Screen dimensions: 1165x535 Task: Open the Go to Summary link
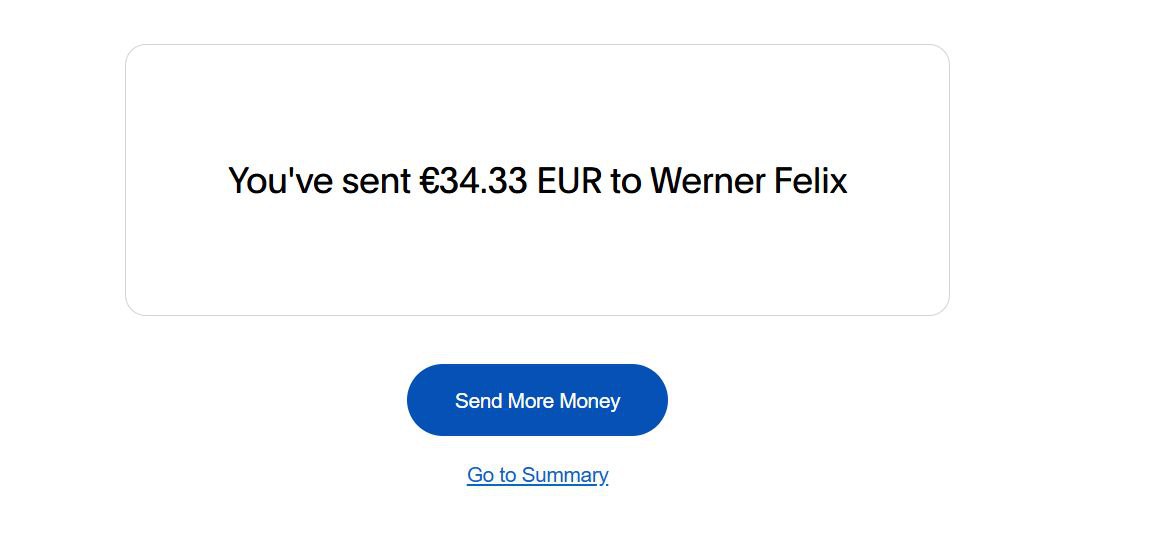[537, 475]
